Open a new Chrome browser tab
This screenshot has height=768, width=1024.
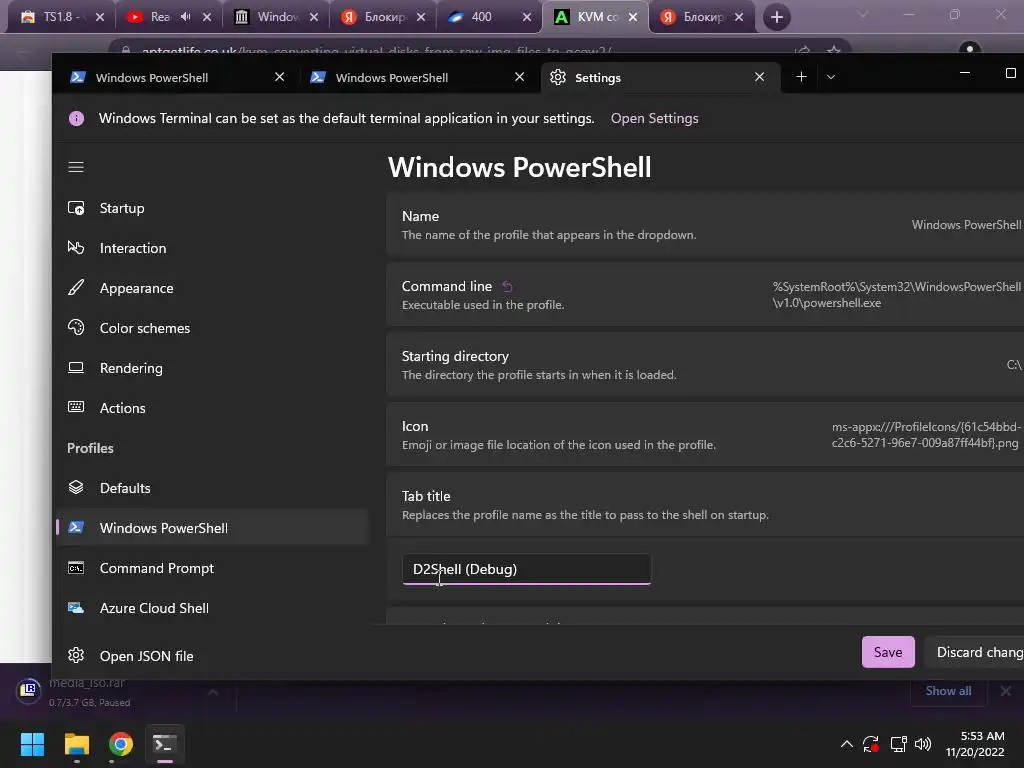776,17
